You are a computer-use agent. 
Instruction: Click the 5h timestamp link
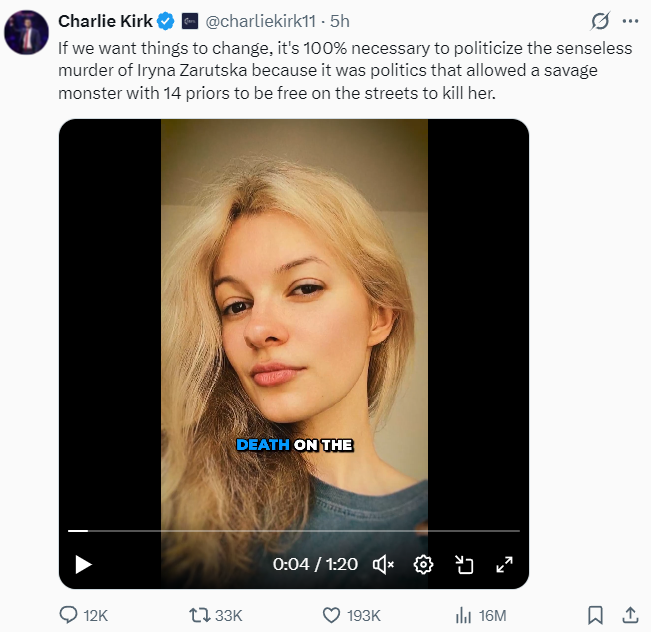coord(340,21)
